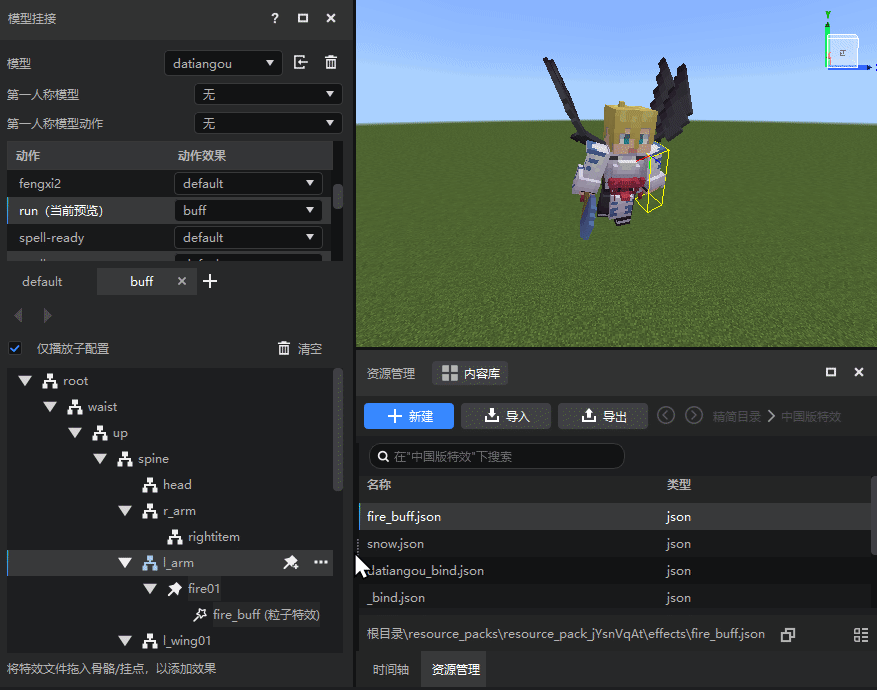Collapse the up tree node
This screenshot has height=690, width=877.
tap(75, 433)
